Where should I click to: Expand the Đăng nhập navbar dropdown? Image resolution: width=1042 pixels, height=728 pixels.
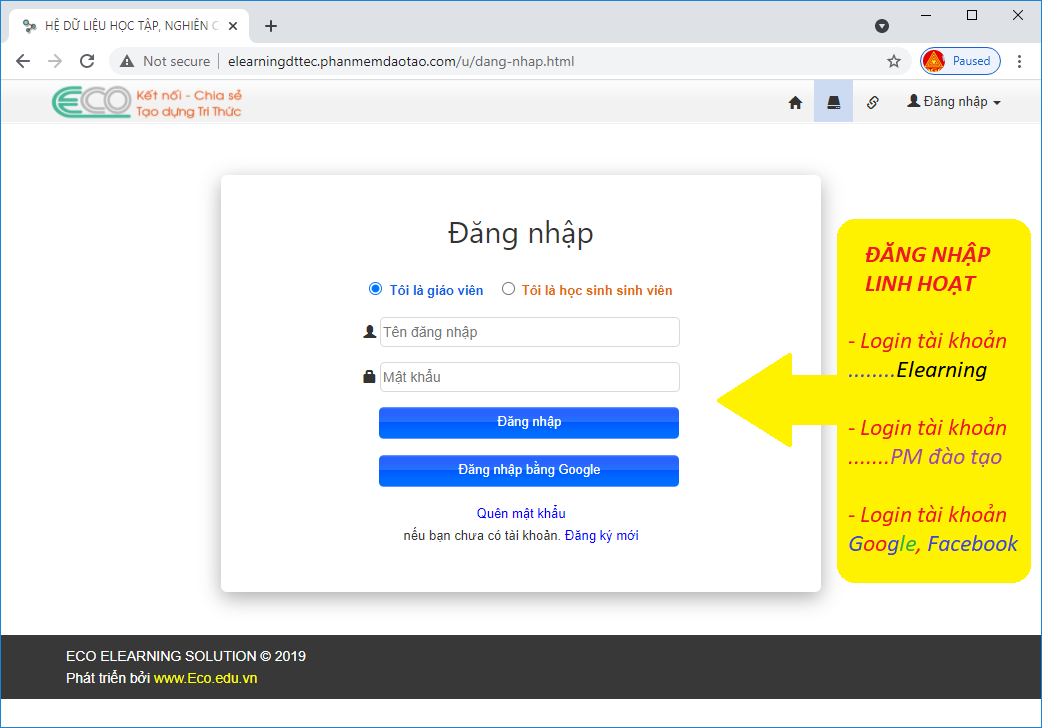pos(953,102)
